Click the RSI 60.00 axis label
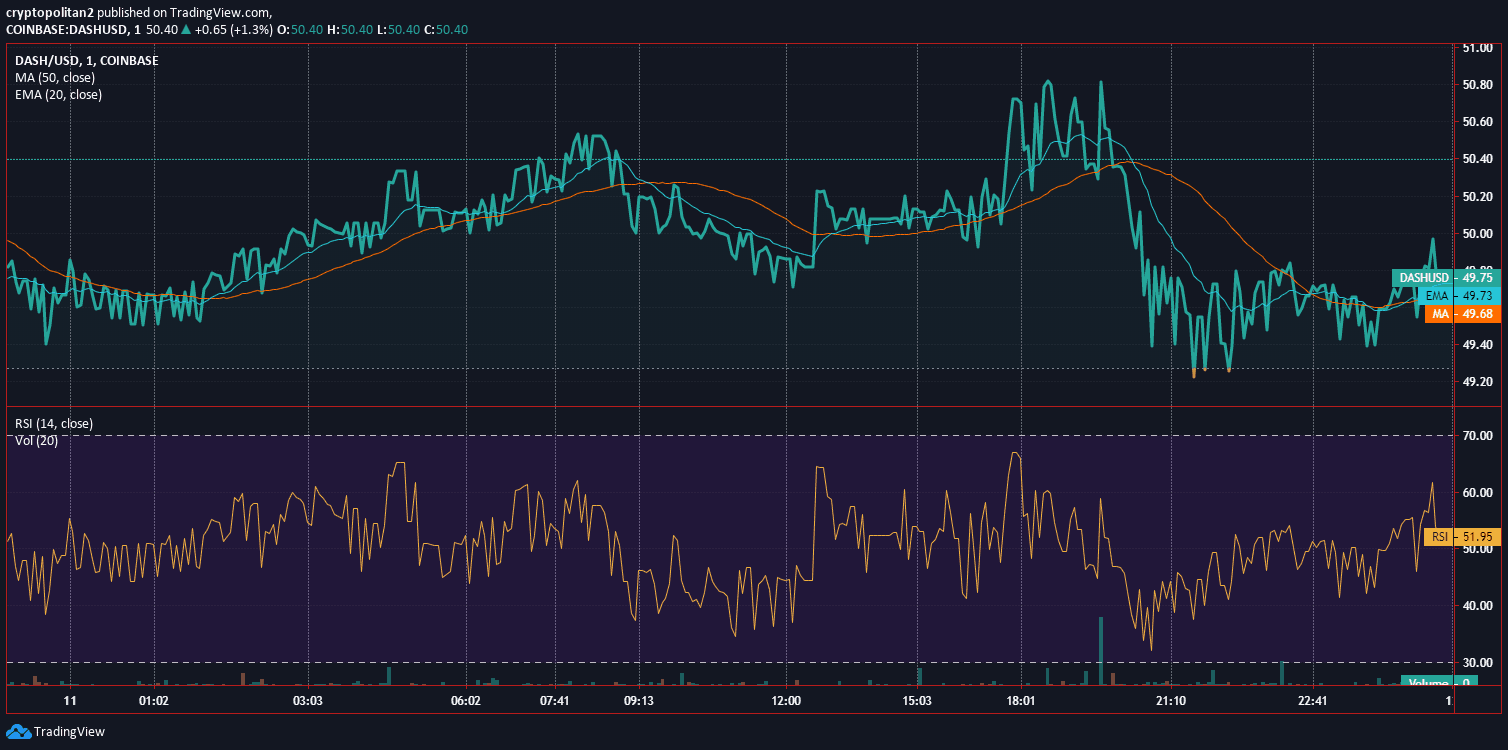This screenshot has height=750, width=1508. click(x=1478, y=493)
